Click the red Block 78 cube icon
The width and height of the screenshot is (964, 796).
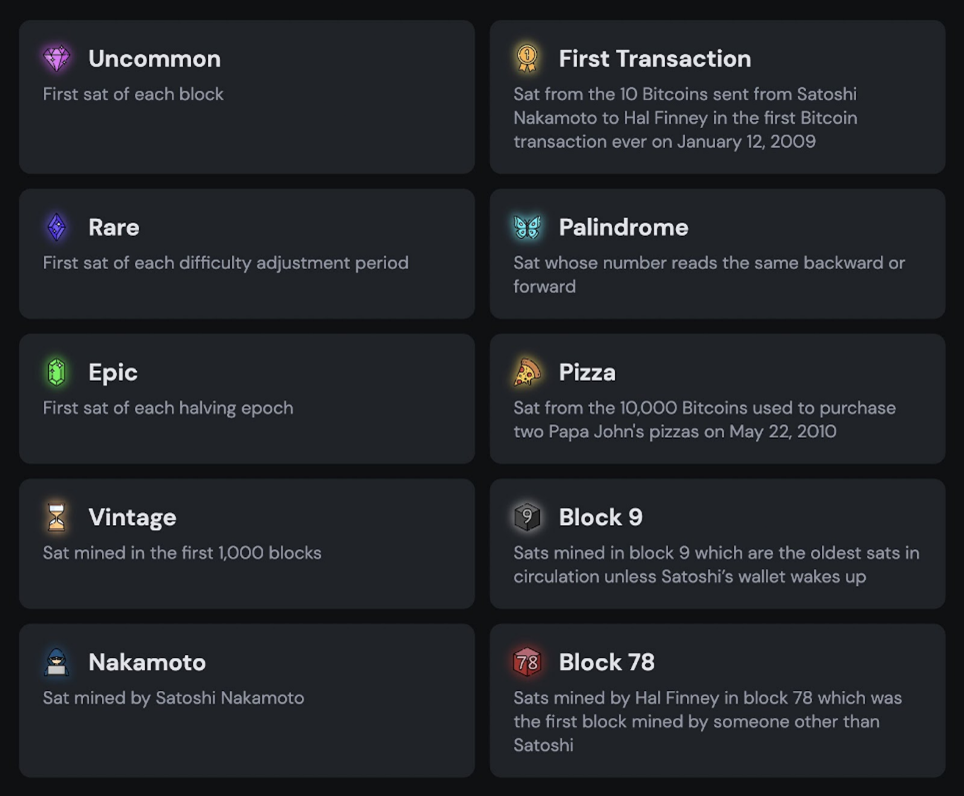coord(527,662)
